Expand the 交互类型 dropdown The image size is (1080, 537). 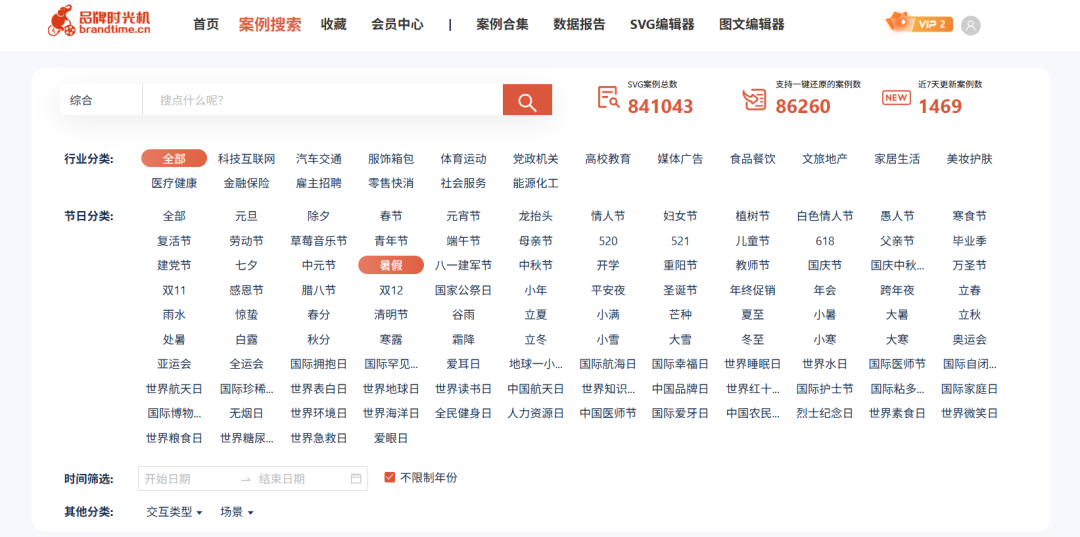click(174, 512)
